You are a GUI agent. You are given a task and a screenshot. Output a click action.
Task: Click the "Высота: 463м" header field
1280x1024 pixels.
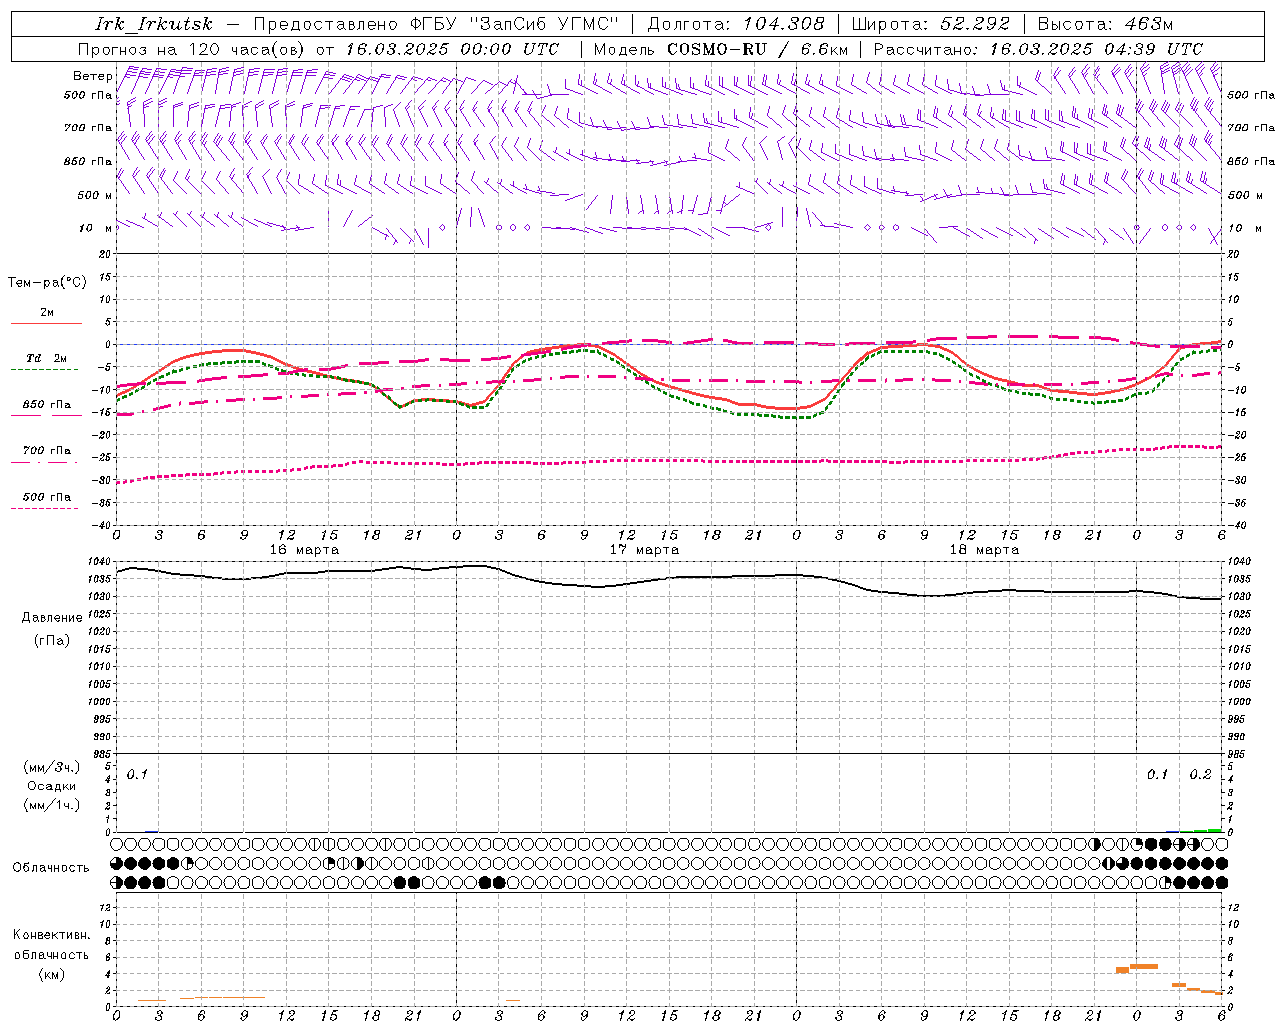coord(1105,24)
